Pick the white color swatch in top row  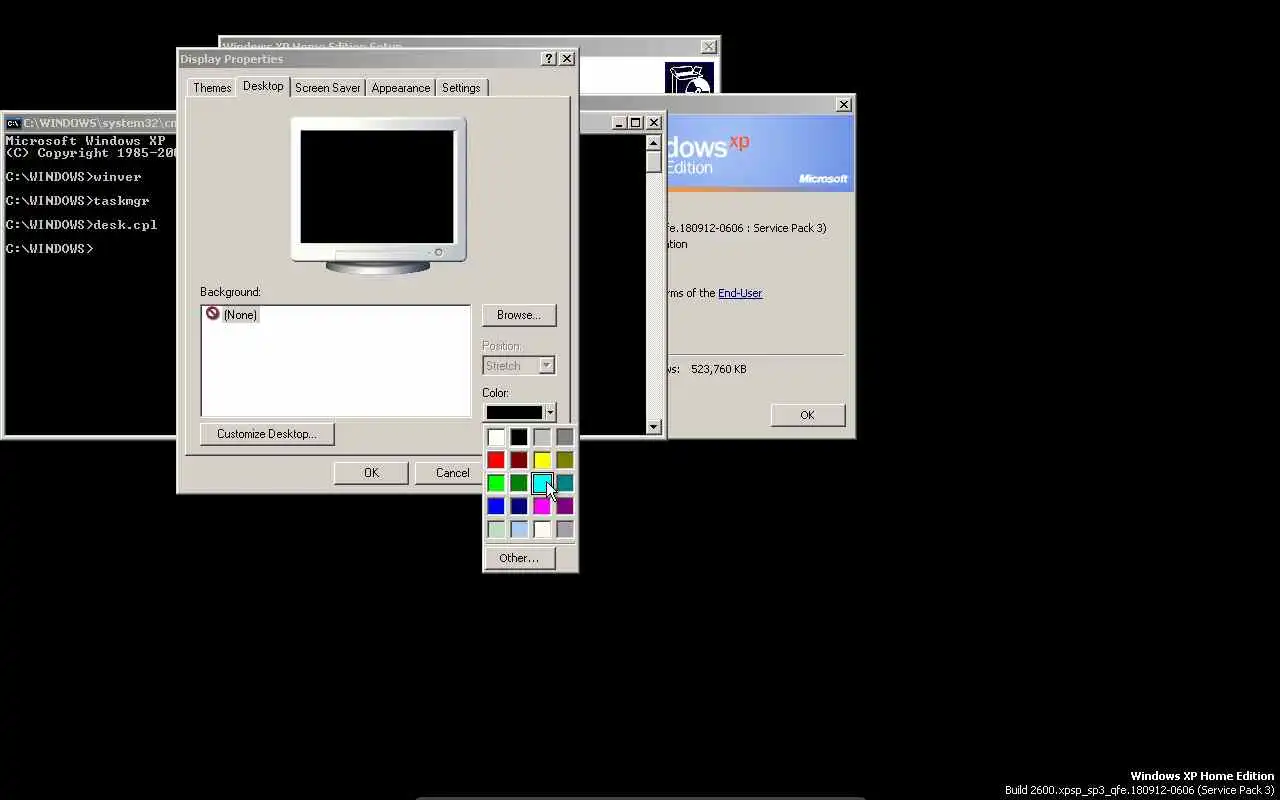(496, 437)
